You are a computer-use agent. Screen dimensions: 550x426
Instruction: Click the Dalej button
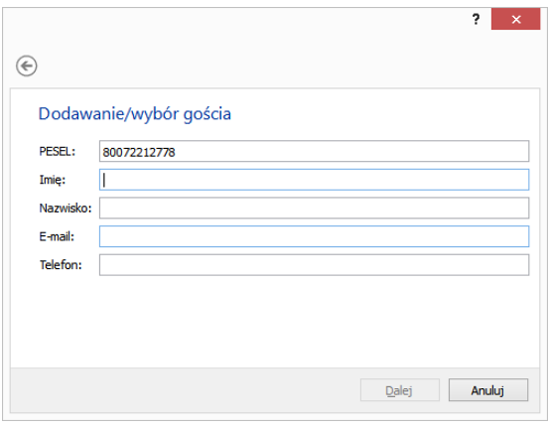(x=400, y=390)
